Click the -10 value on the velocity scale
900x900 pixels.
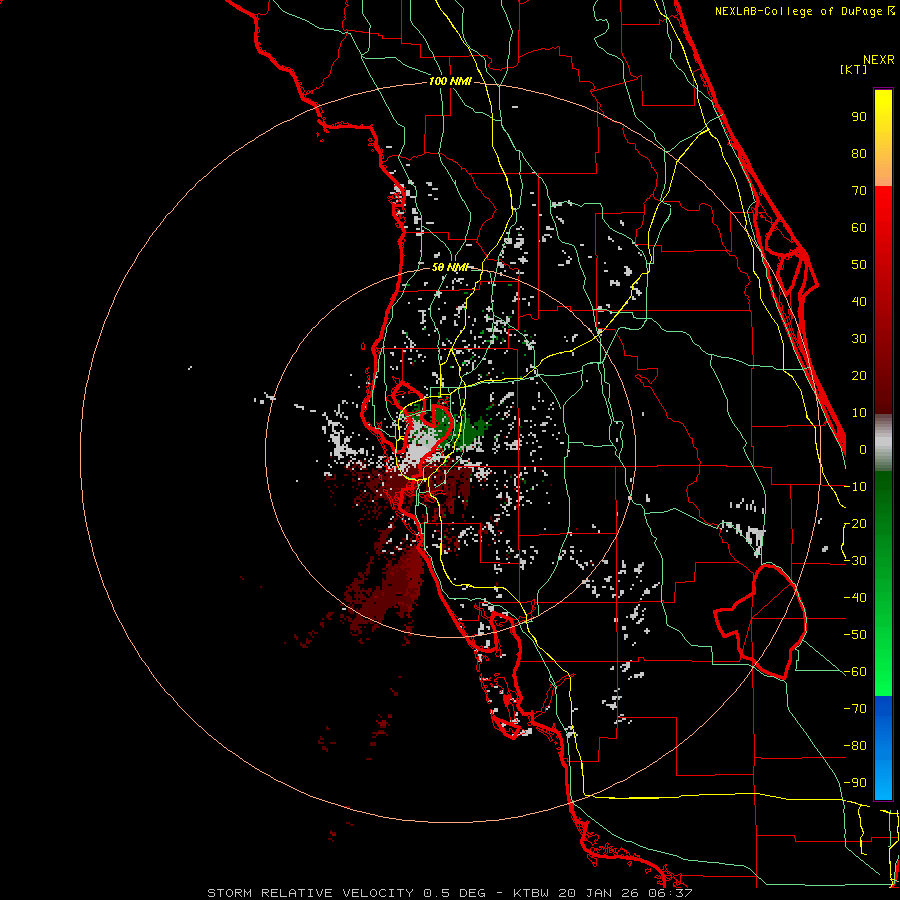855,487
